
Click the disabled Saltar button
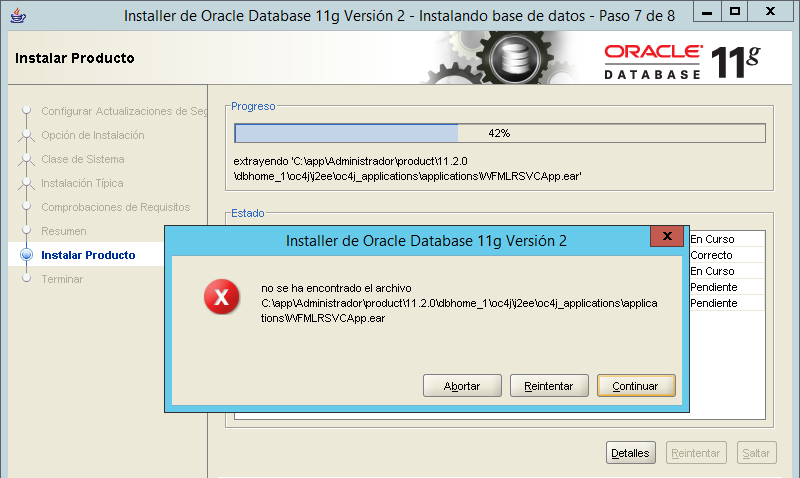tap(757, 453)
